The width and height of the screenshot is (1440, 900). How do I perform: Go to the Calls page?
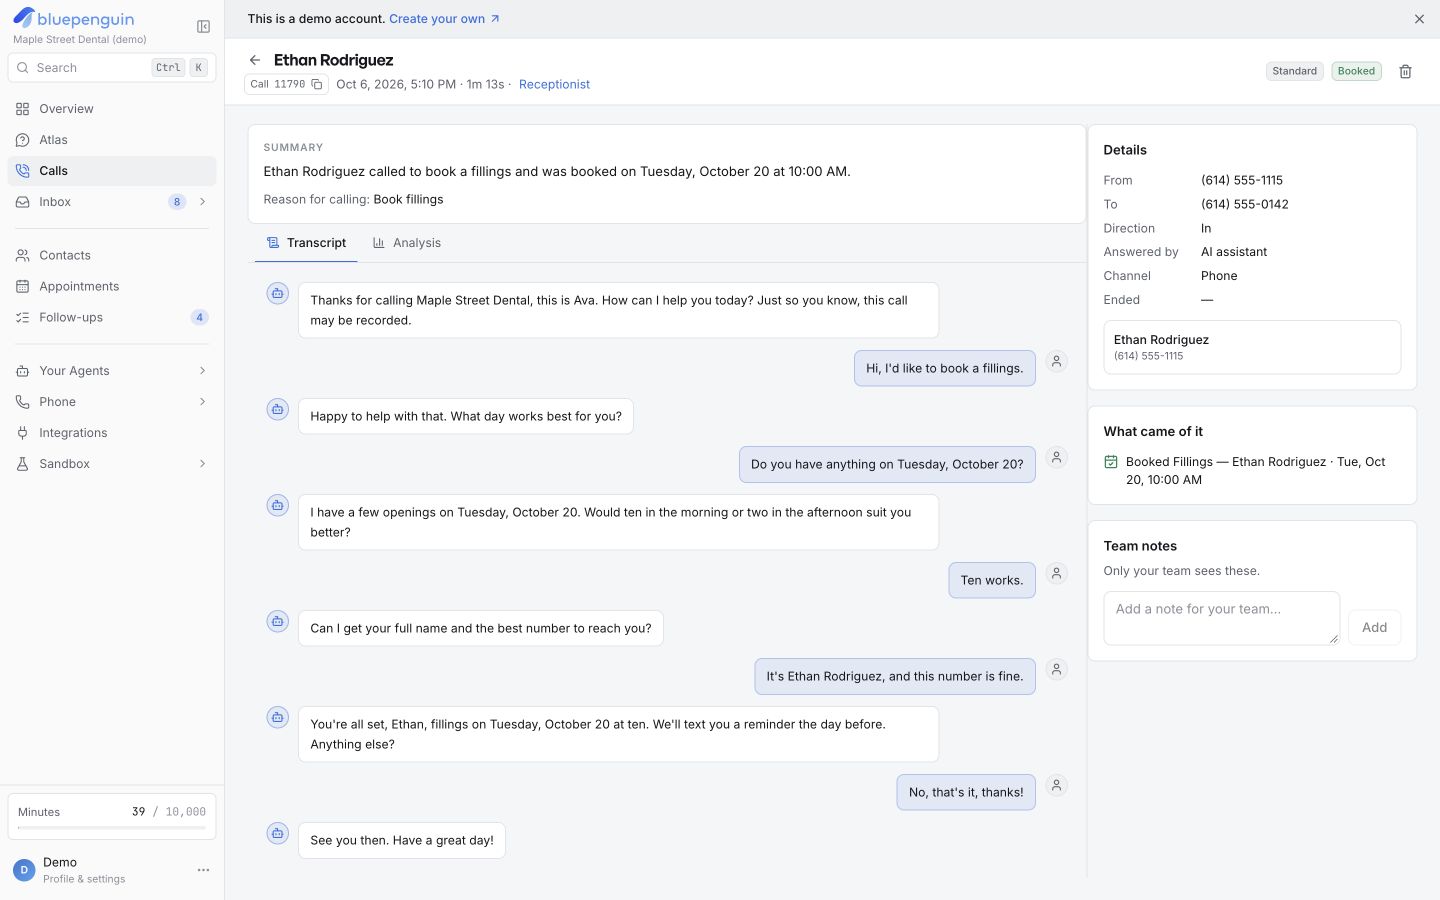pos(112,171)
